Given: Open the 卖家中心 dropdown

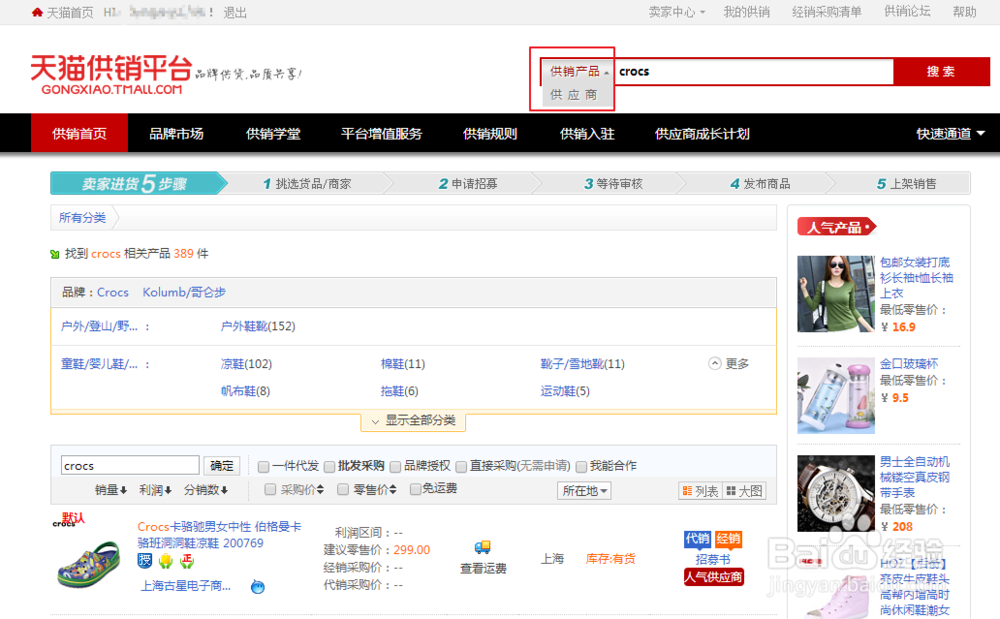Looking at the screenshot, I should click(x=677, y=12).
